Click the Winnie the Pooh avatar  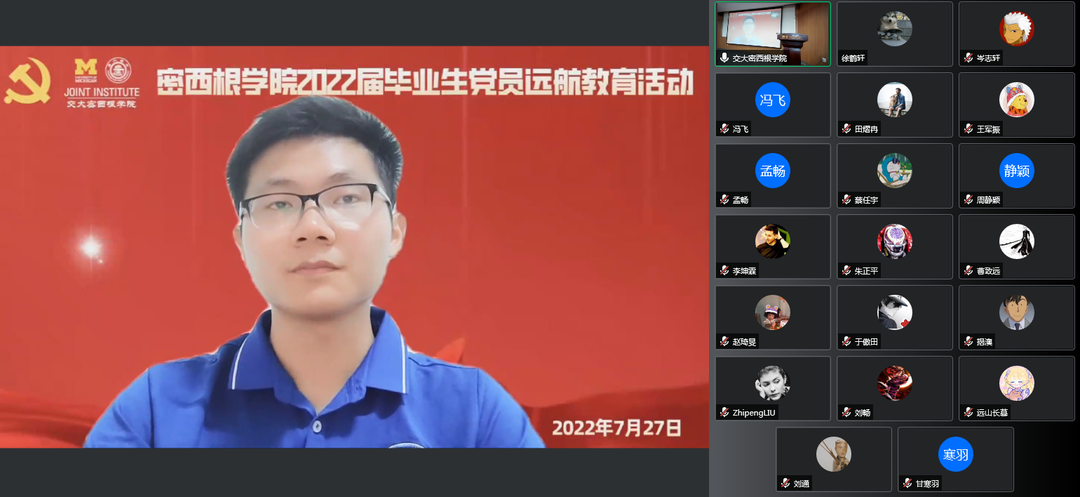point(1017,99)
